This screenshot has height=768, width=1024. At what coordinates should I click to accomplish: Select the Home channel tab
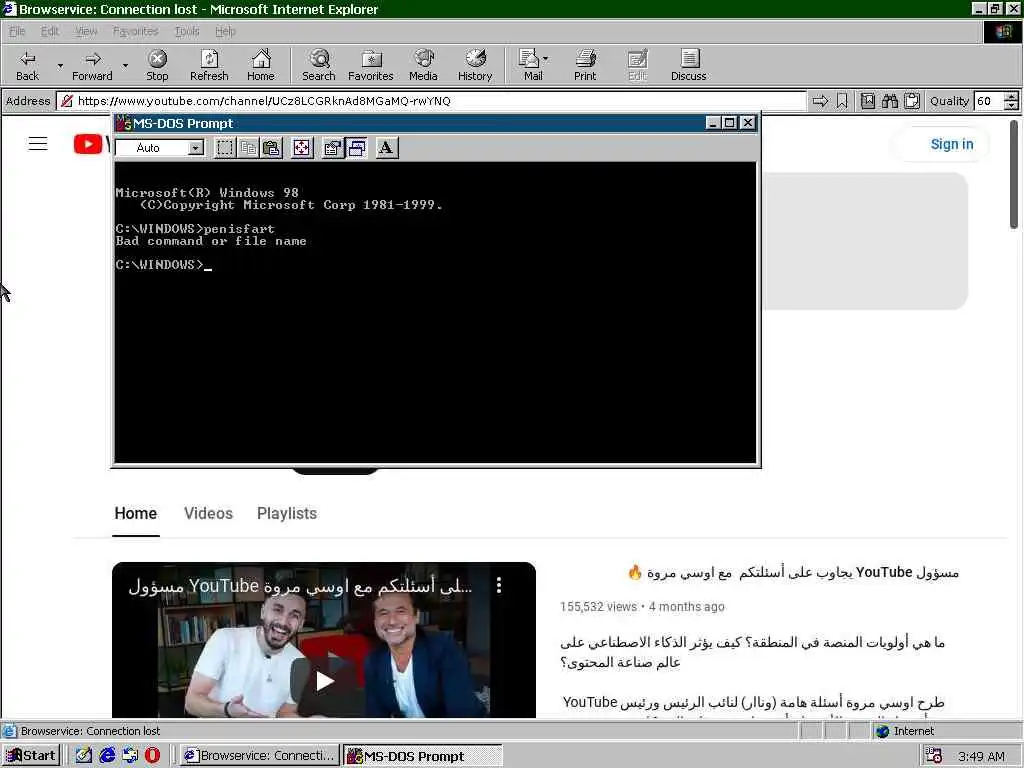tap(136, 513)
